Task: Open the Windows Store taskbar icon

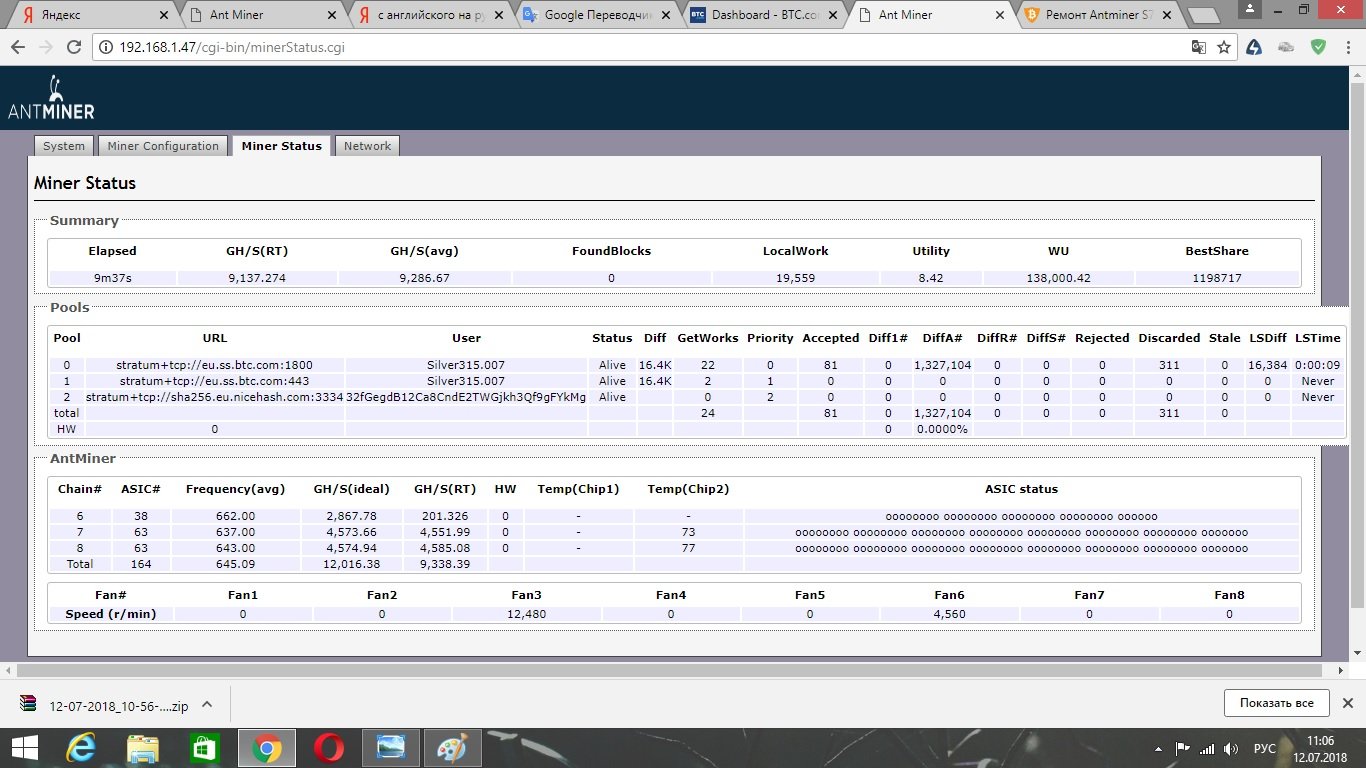Action: (x=204, y=747)
